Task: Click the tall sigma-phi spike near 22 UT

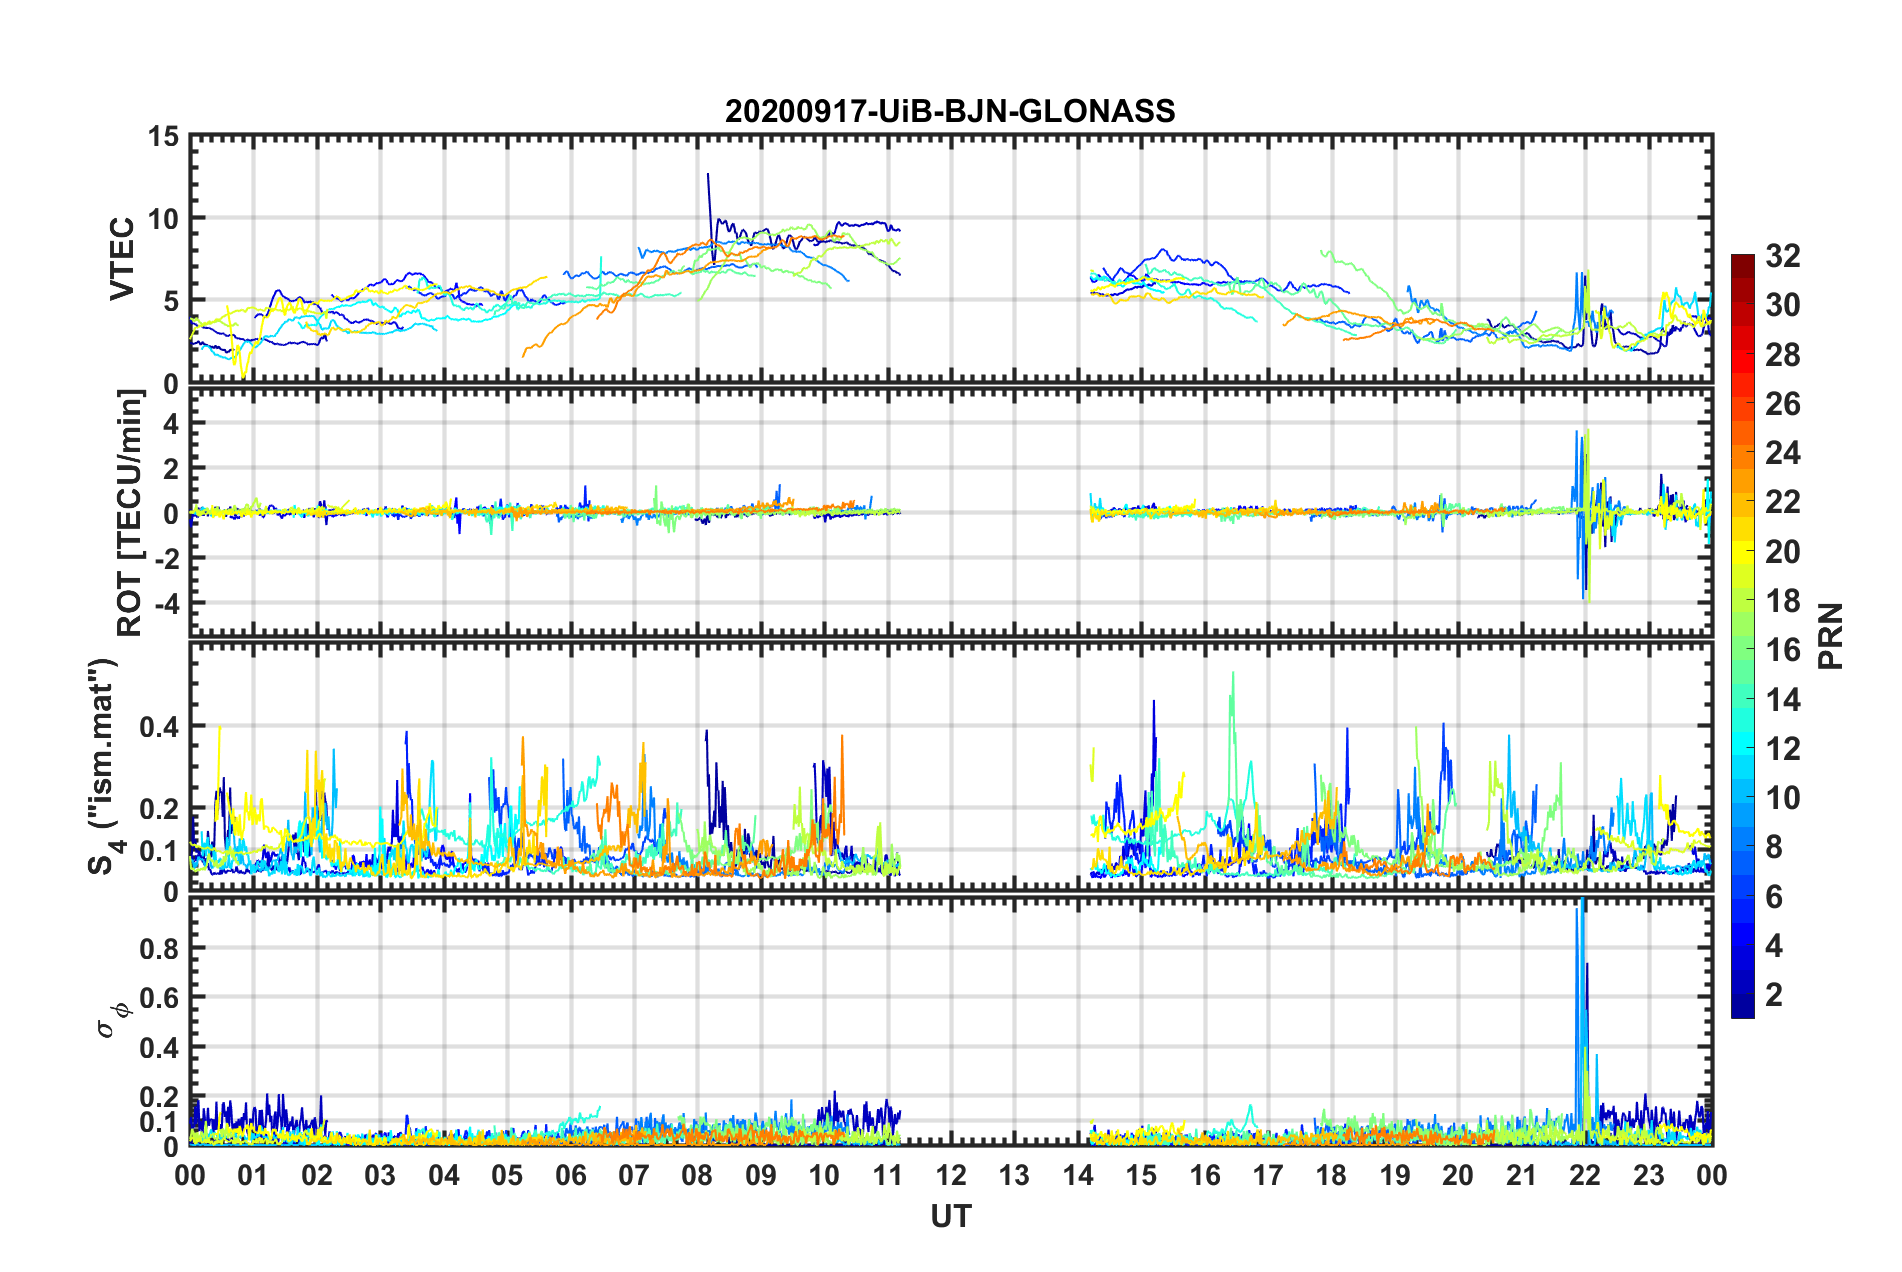Action: pos(1582,1020)
